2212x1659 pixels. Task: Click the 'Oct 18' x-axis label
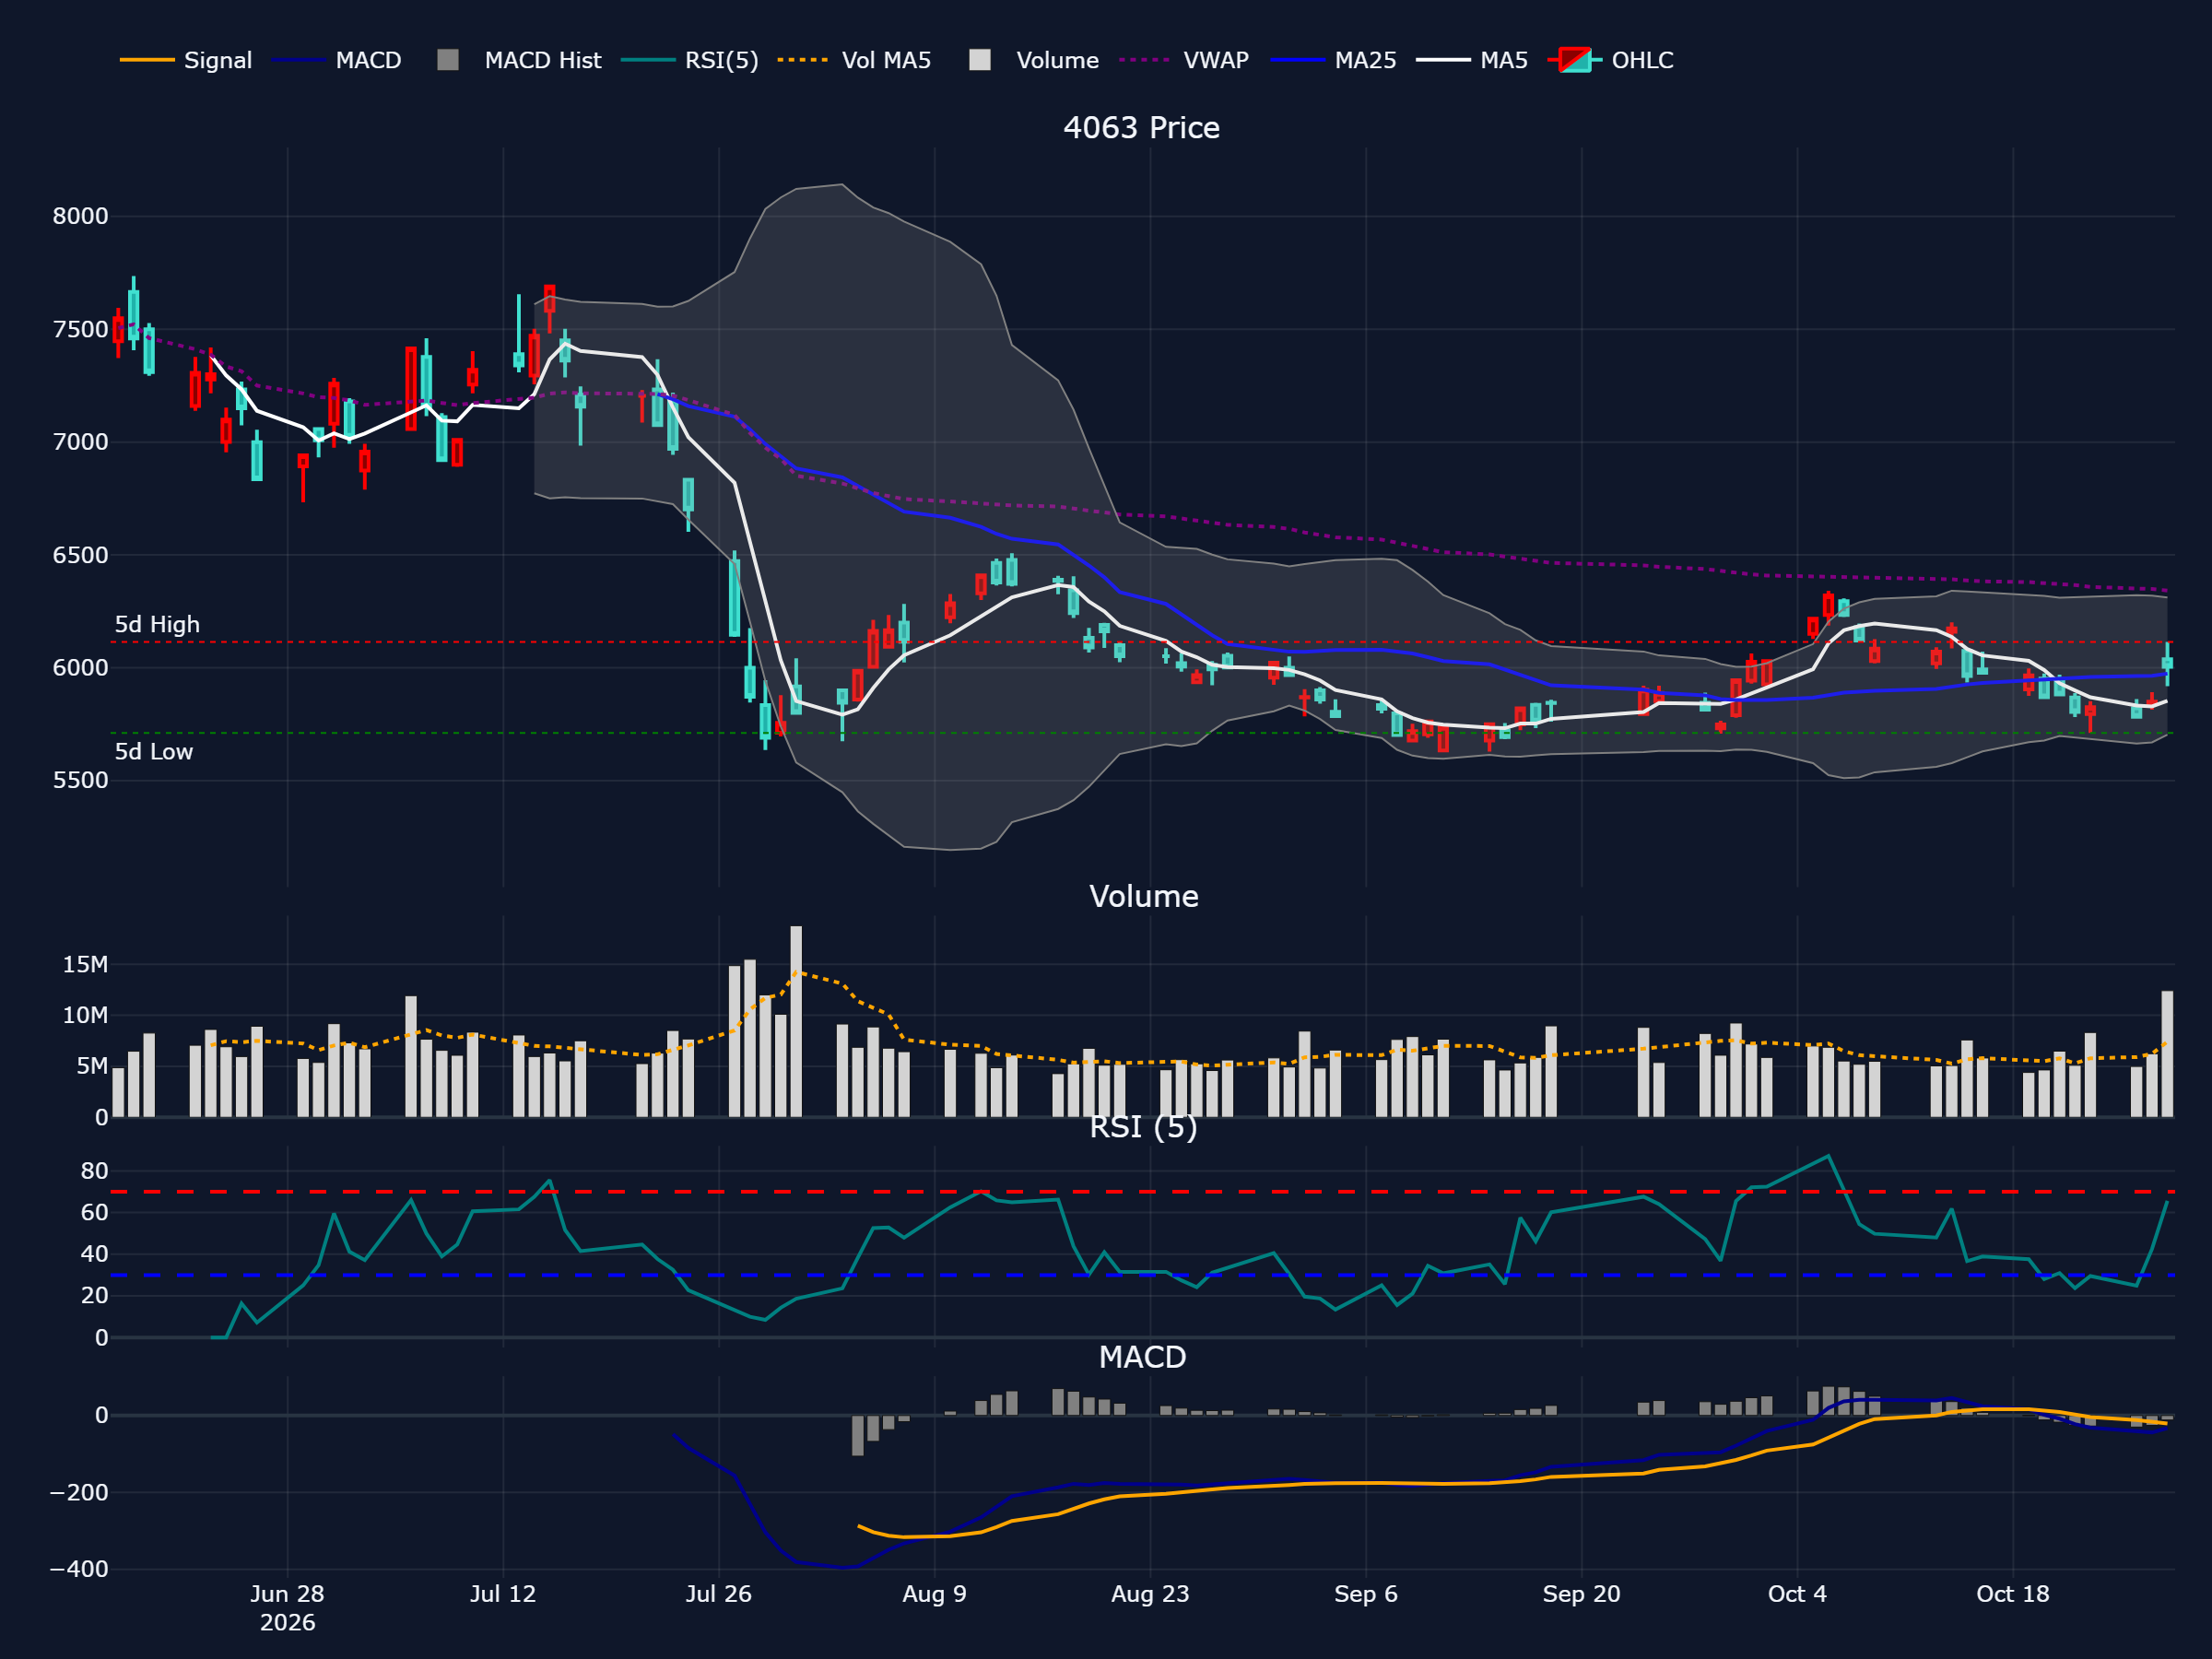pyautogui.click(x=2012, y=1594)
